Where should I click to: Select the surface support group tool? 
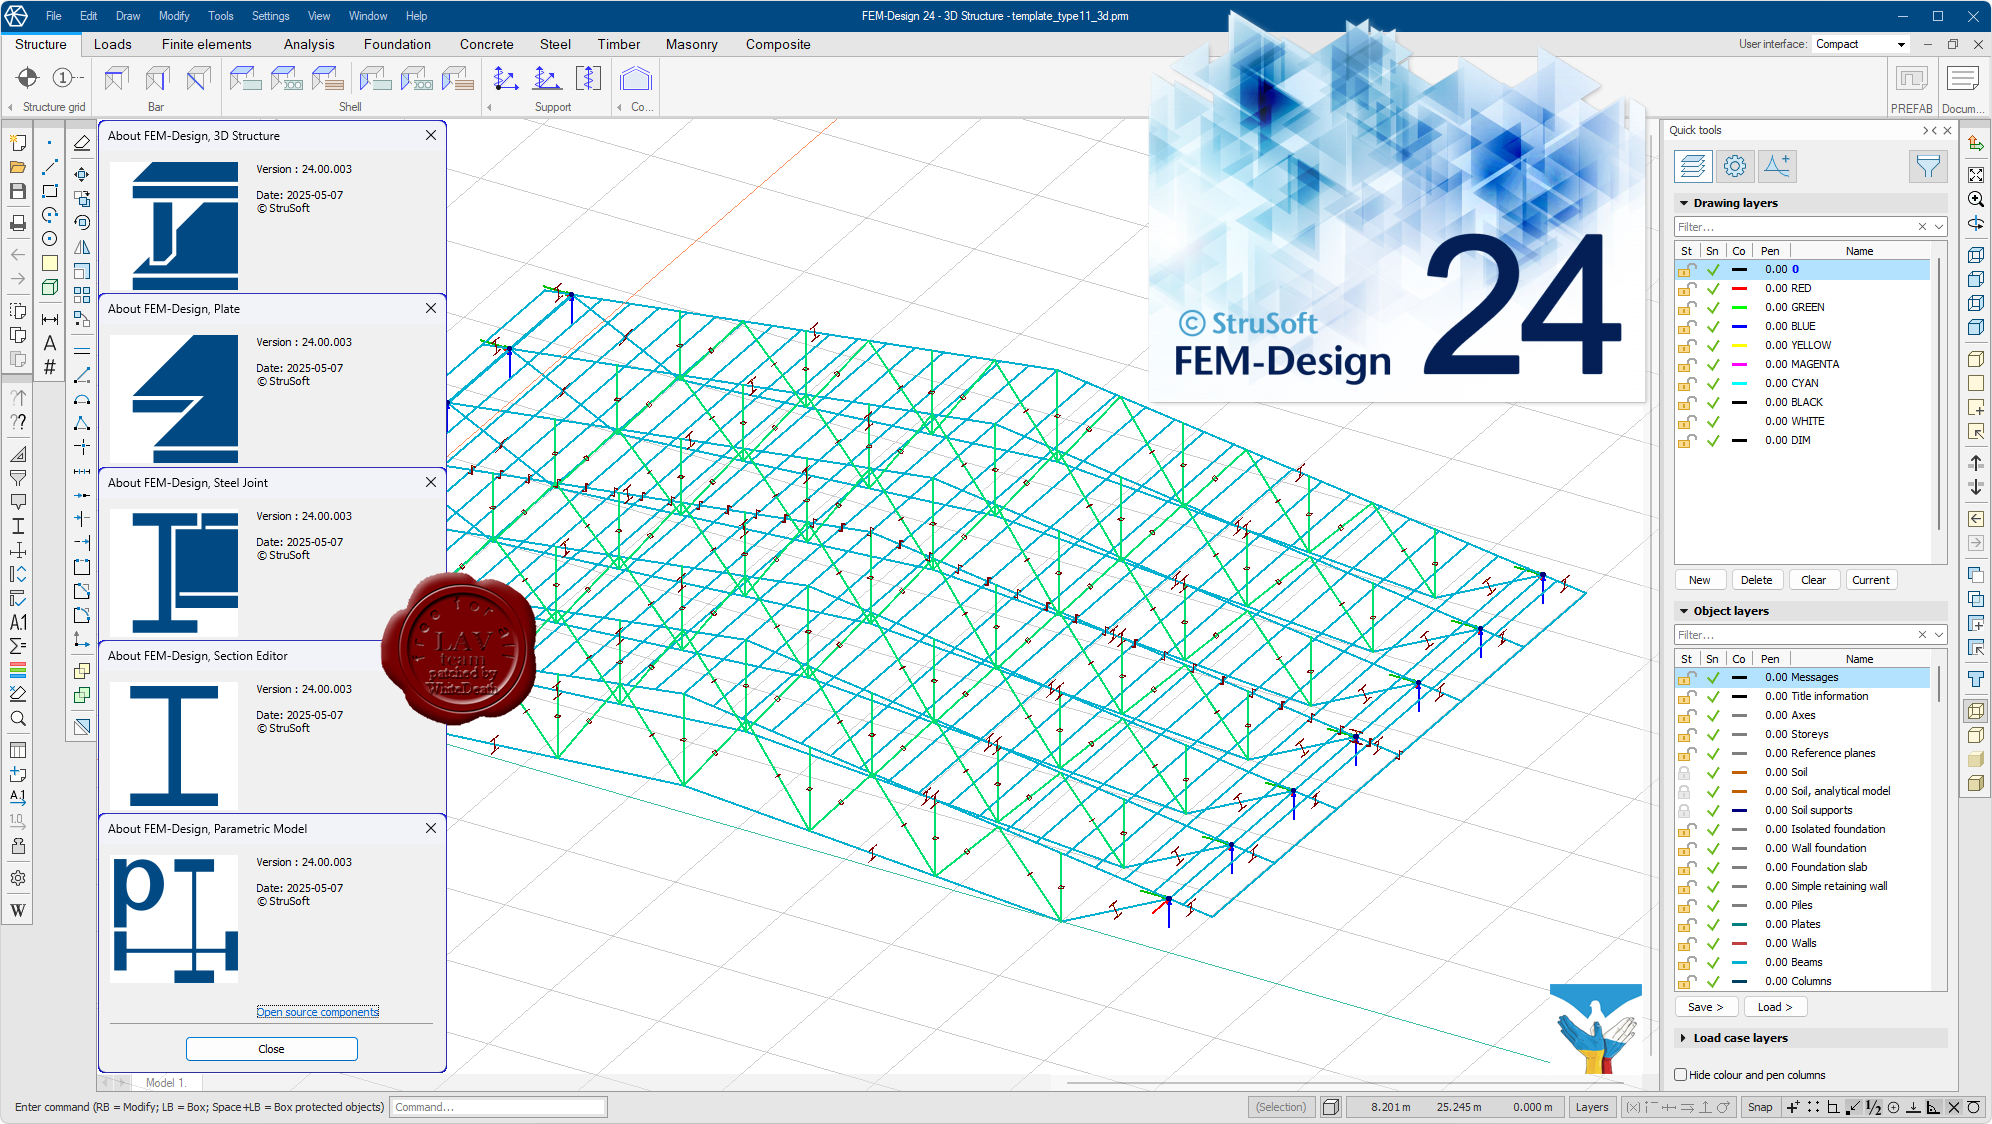[588, 78]
